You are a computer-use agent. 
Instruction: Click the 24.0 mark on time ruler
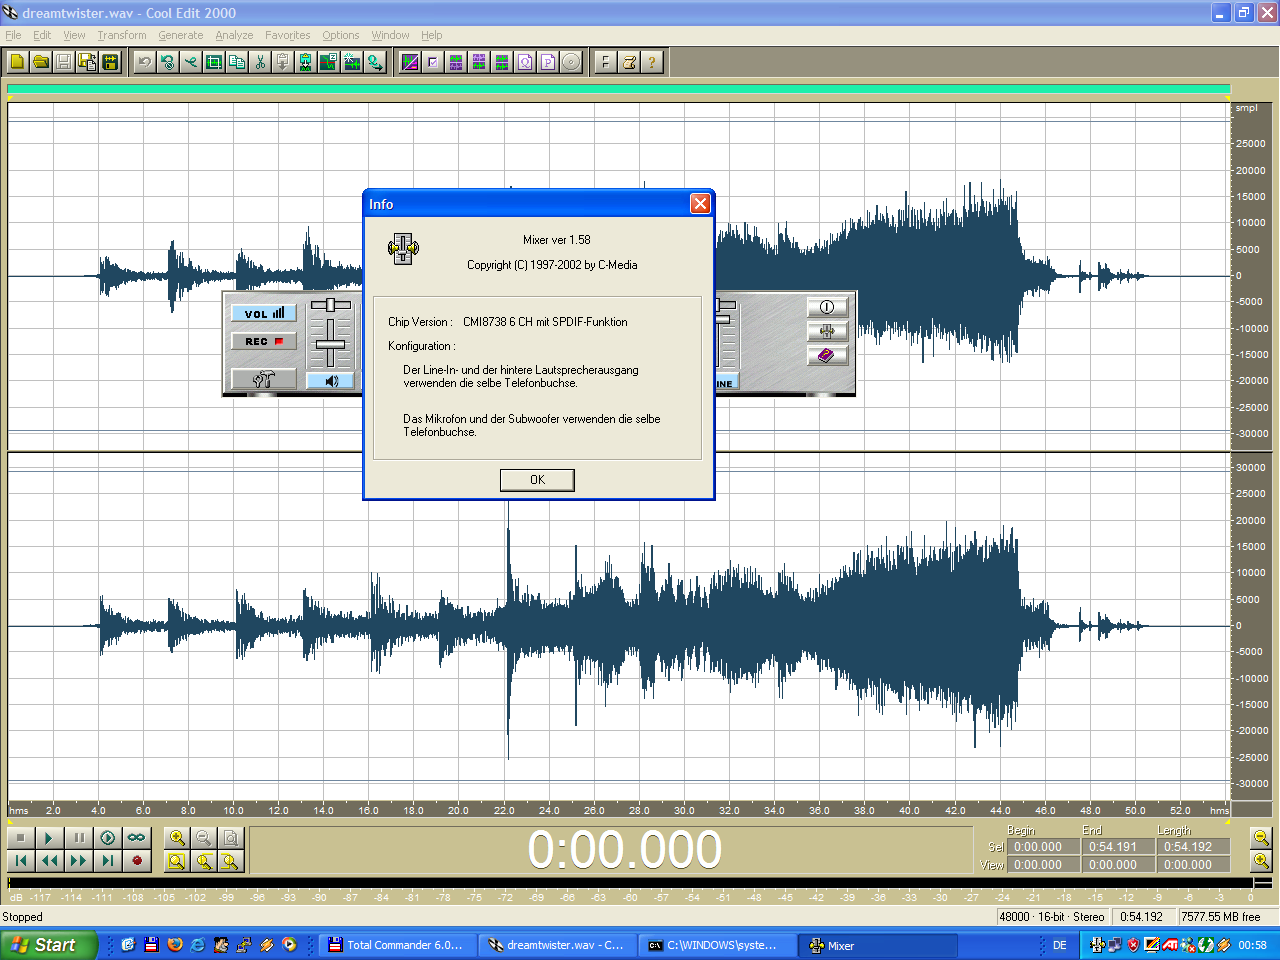549,811
